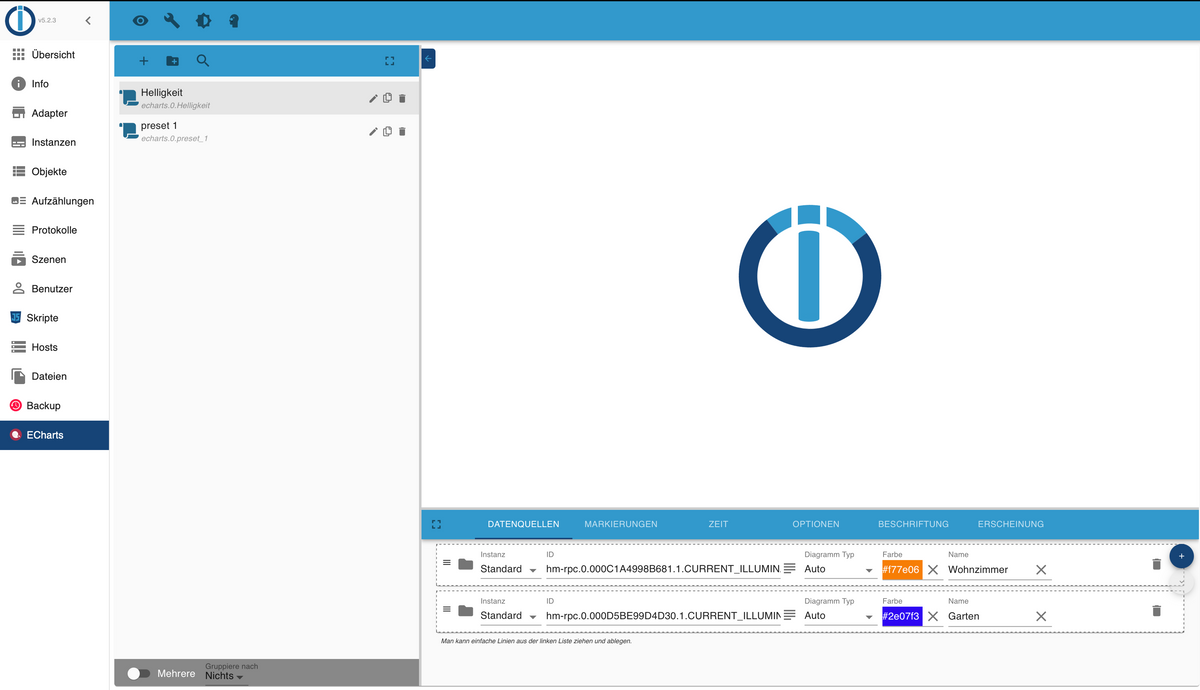Switch to the Markierungen tab
The width and height of the screenshot is (1200, 690).
pyautogui.click(x=621, y=524)
